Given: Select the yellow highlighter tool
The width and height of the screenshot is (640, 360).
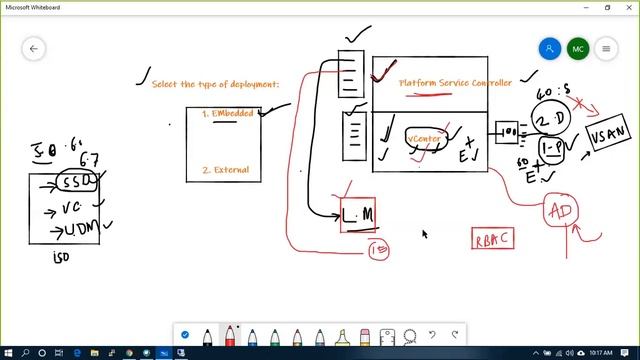Looking at the screenshot, I should pos(342,337).
